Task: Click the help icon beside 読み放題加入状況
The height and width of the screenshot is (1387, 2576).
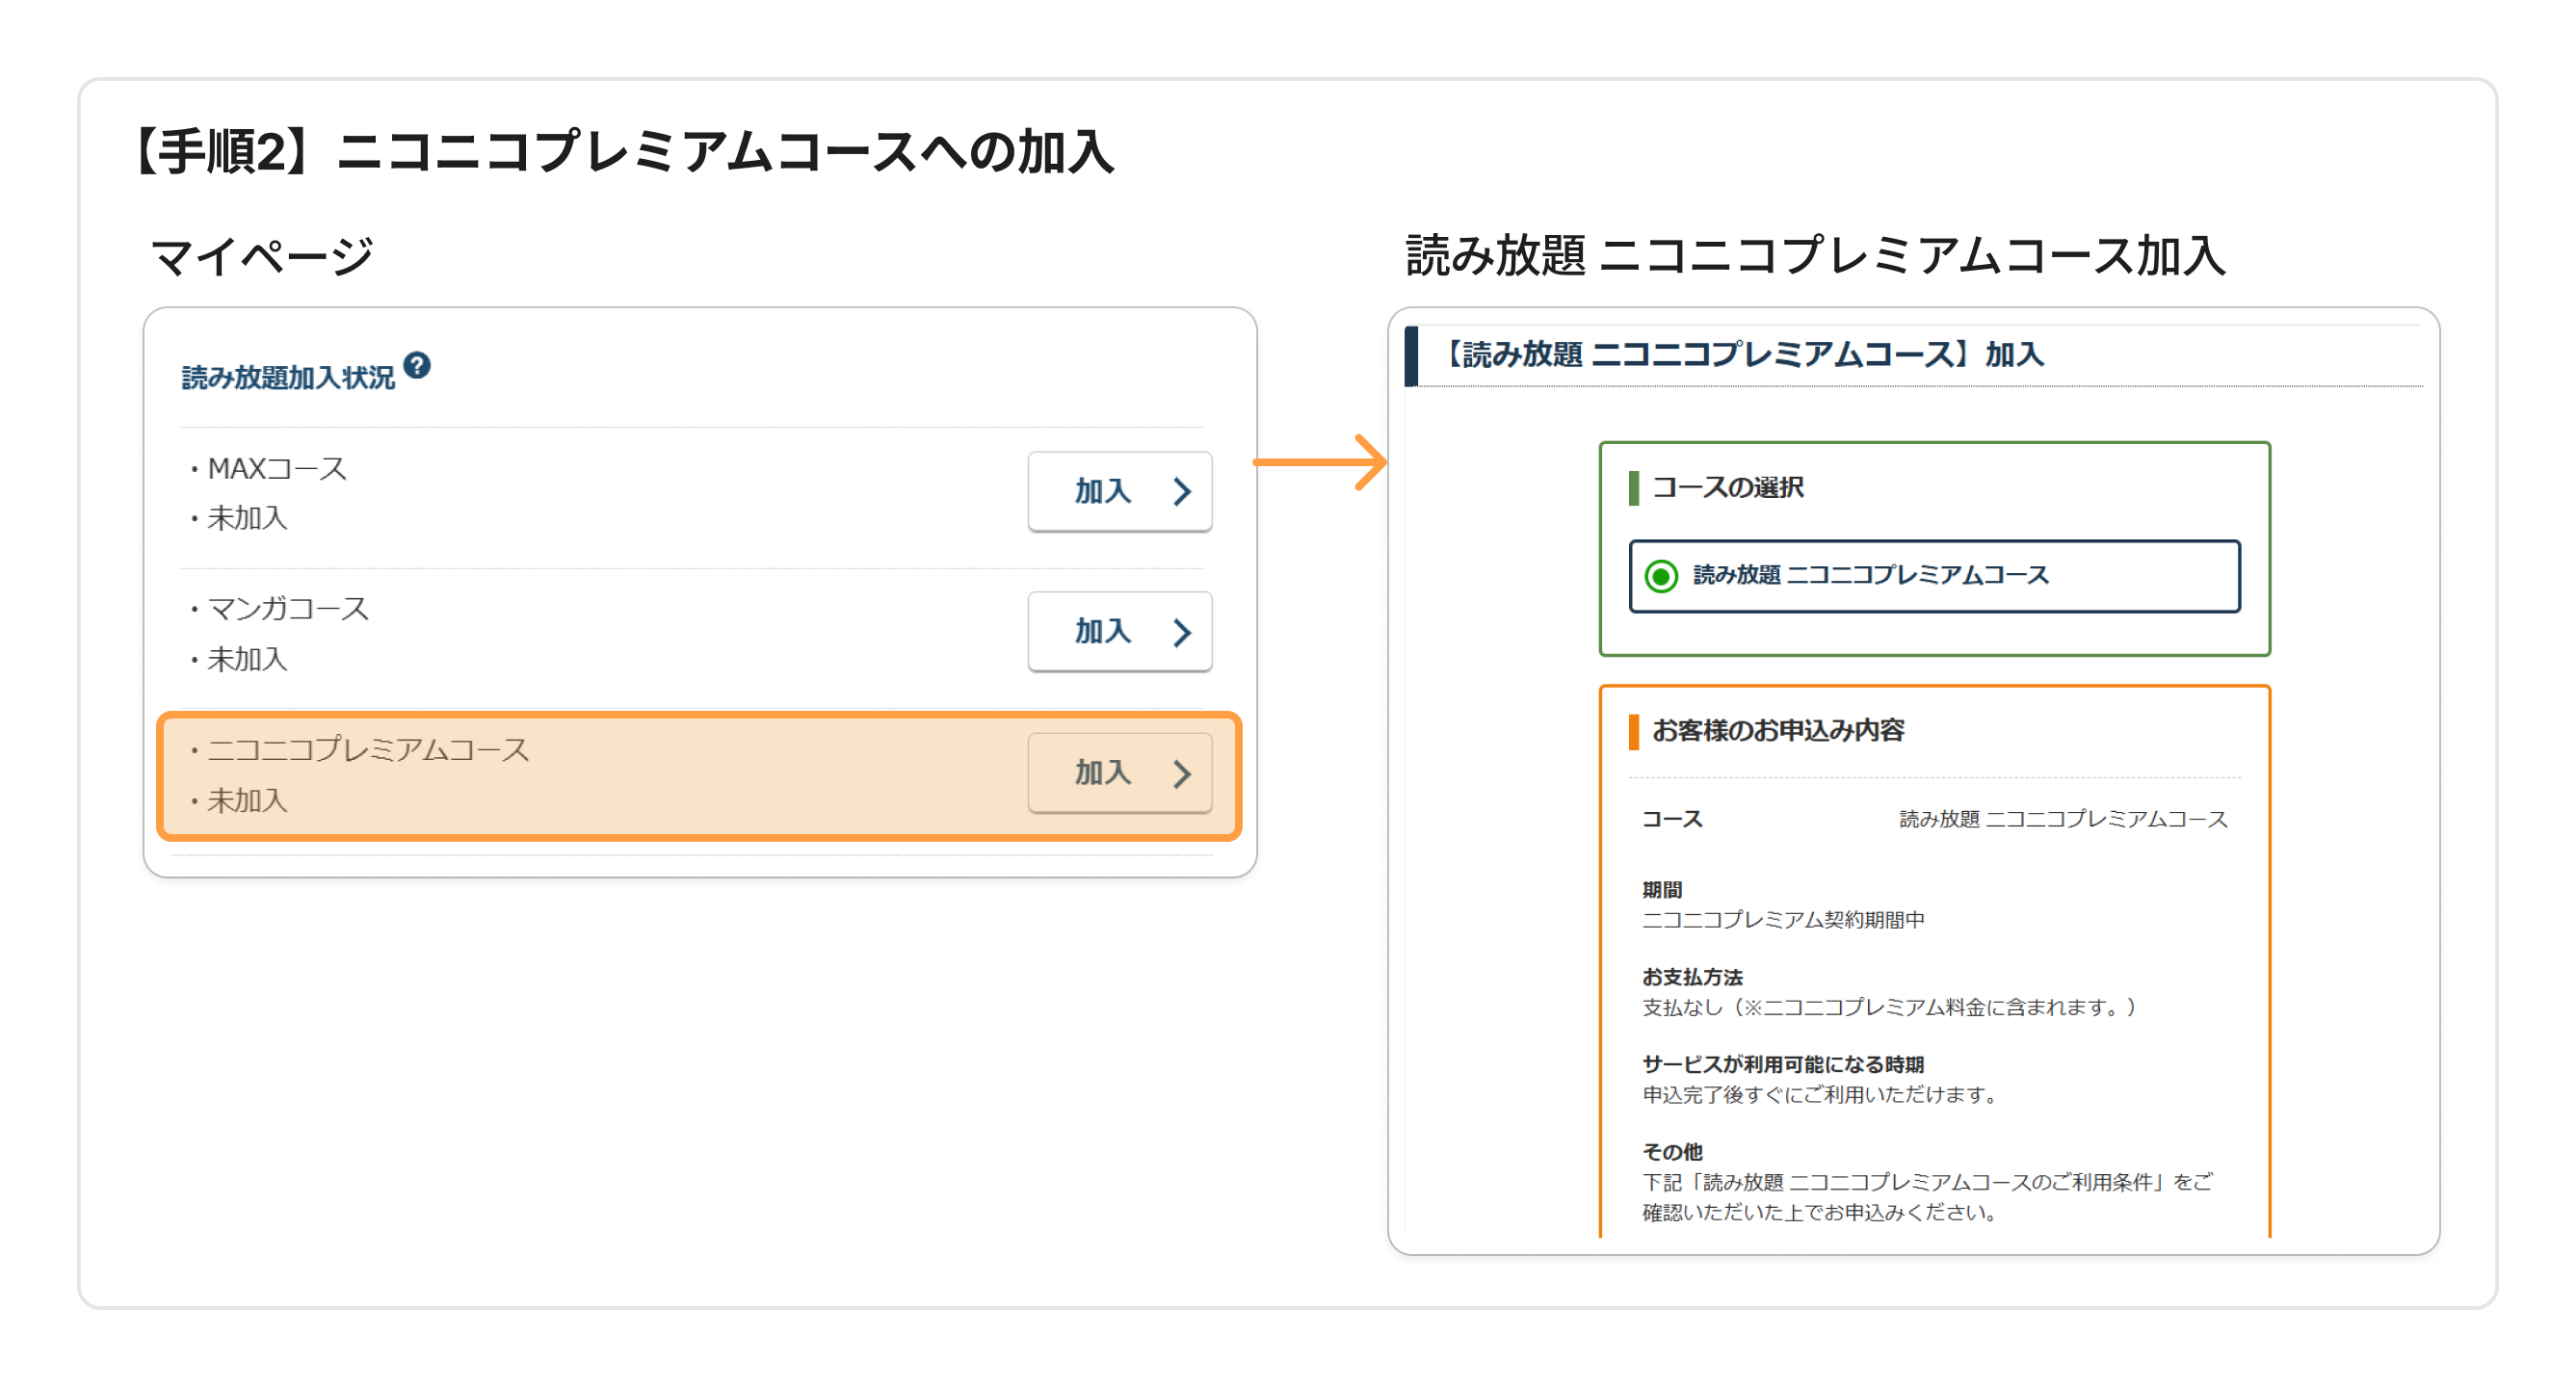Action: tap(417, 366)
